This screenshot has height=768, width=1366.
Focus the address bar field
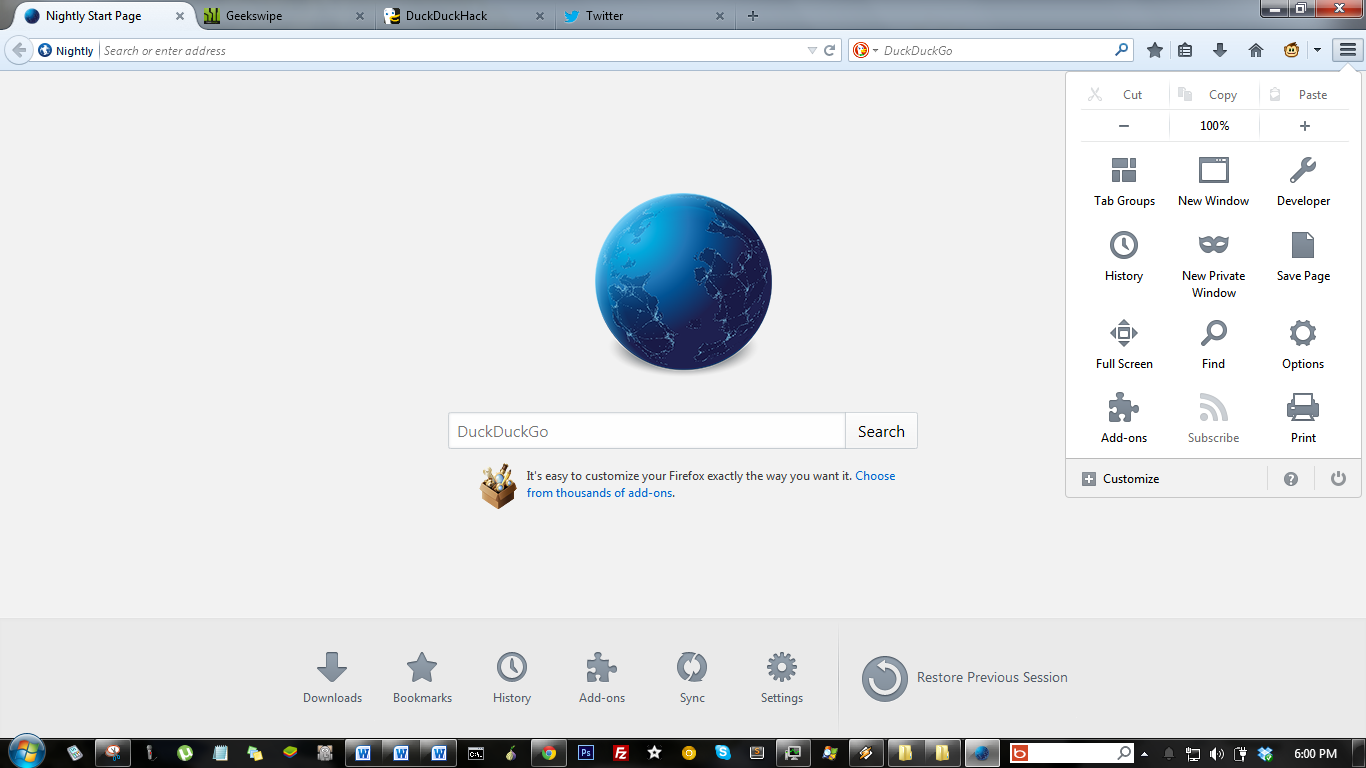pyautogui.click(x=453, y=50)
